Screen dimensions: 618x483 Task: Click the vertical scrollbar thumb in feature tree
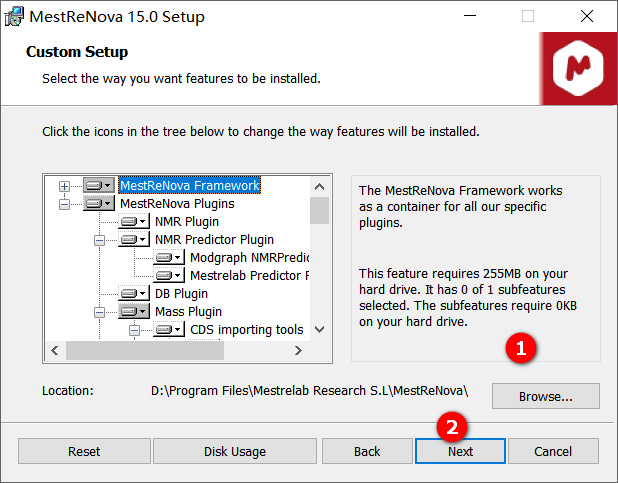pyautogui.click(x=320, y=211)
